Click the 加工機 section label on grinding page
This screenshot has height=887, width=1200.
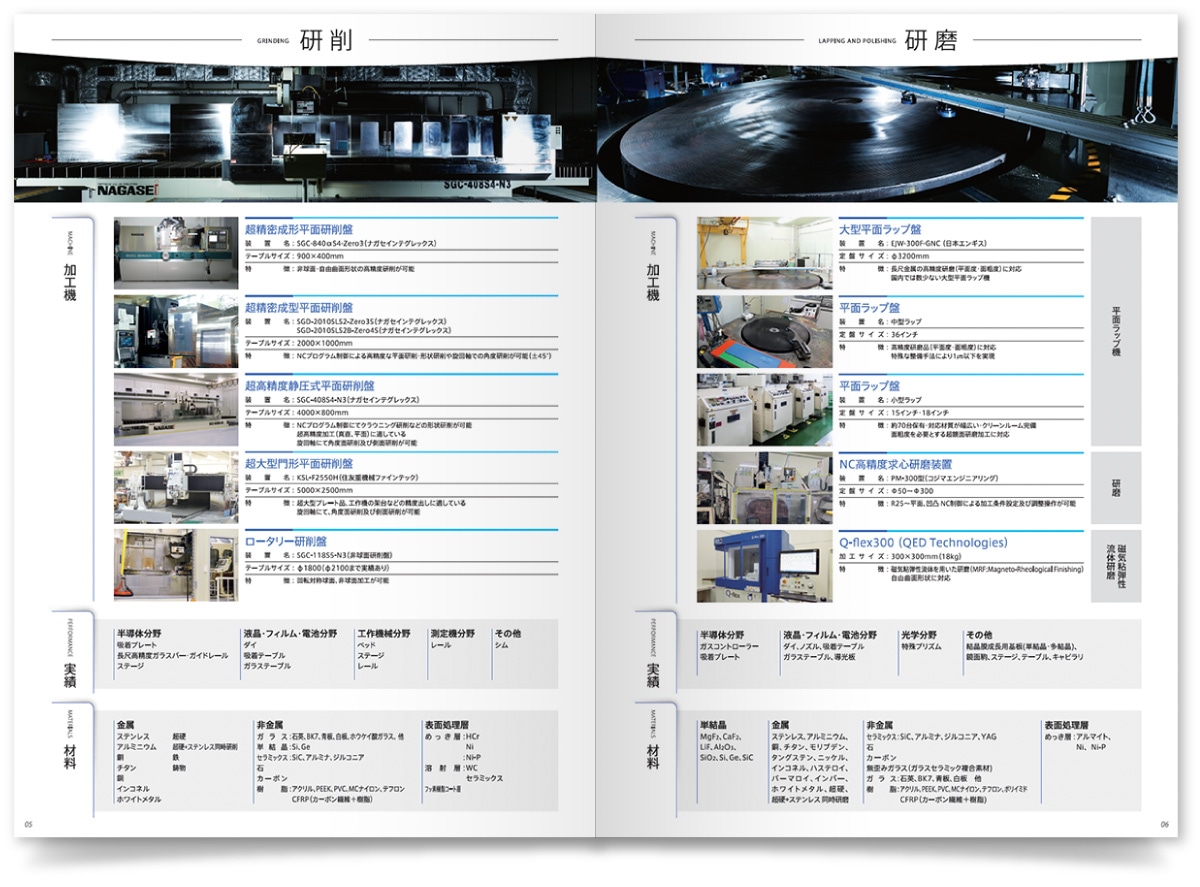tap(69, 283)
